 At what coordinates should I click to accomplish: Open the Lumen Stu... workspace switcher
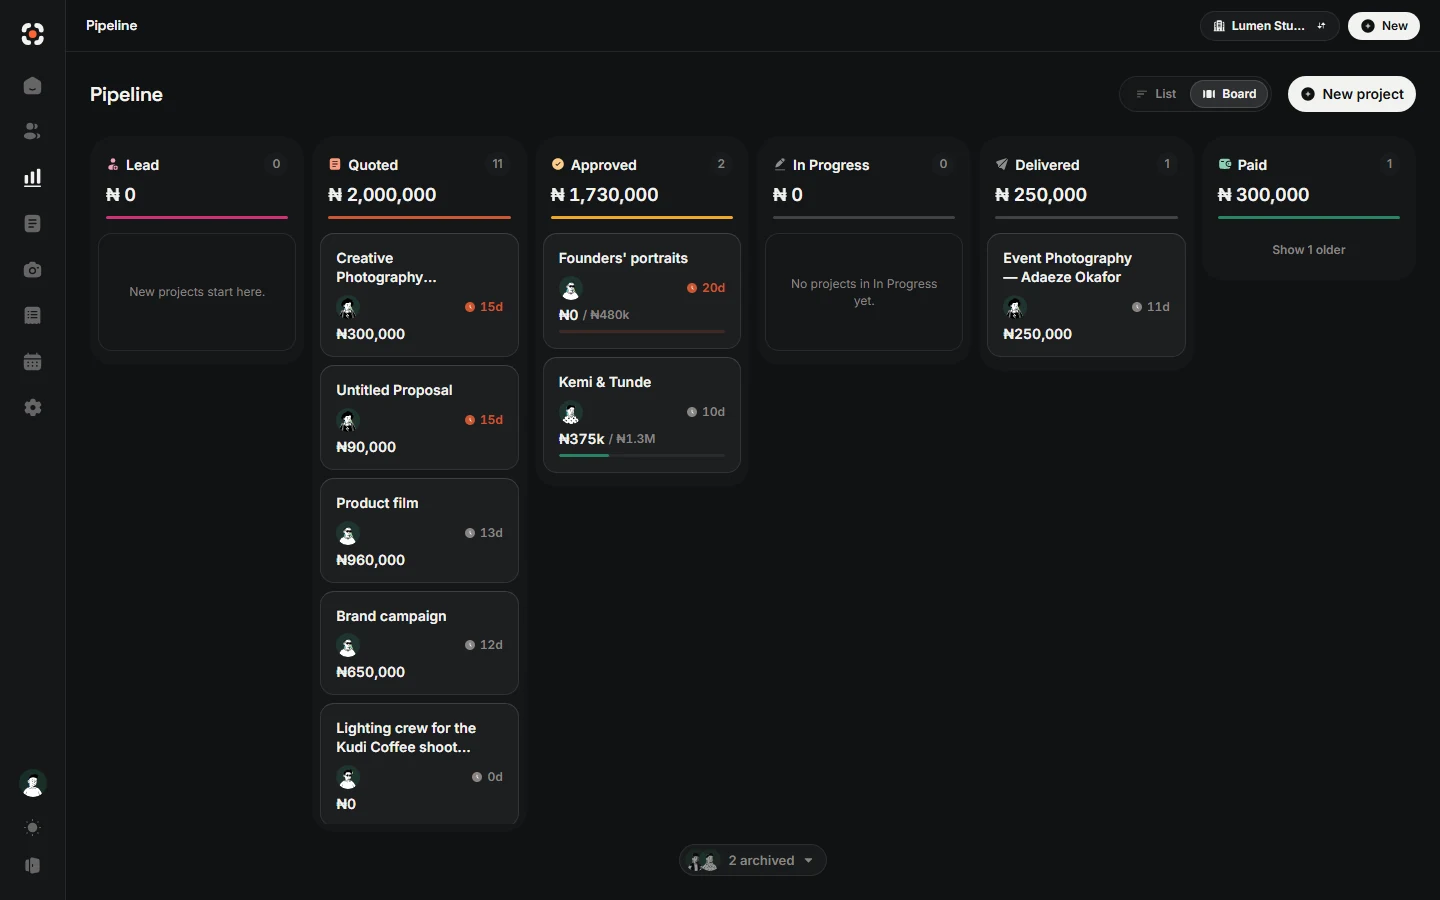(1269, 26)
